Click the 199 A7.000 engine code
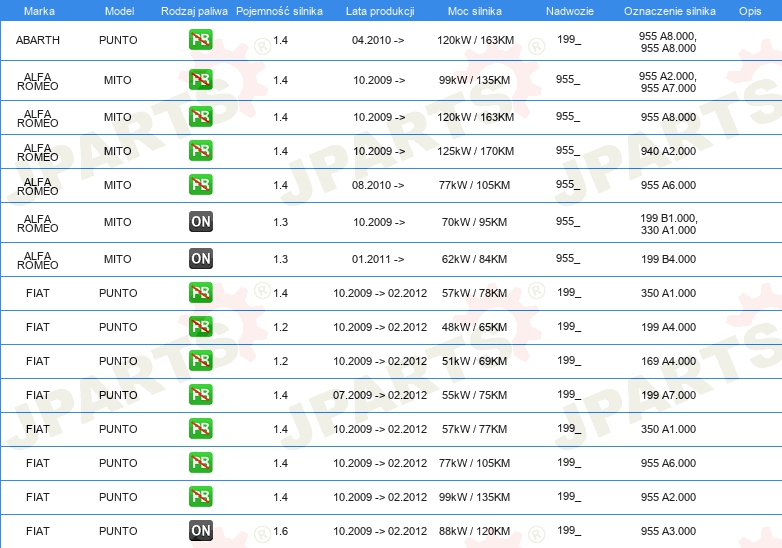This screenshot has height=548, width=782. [668, 395]
